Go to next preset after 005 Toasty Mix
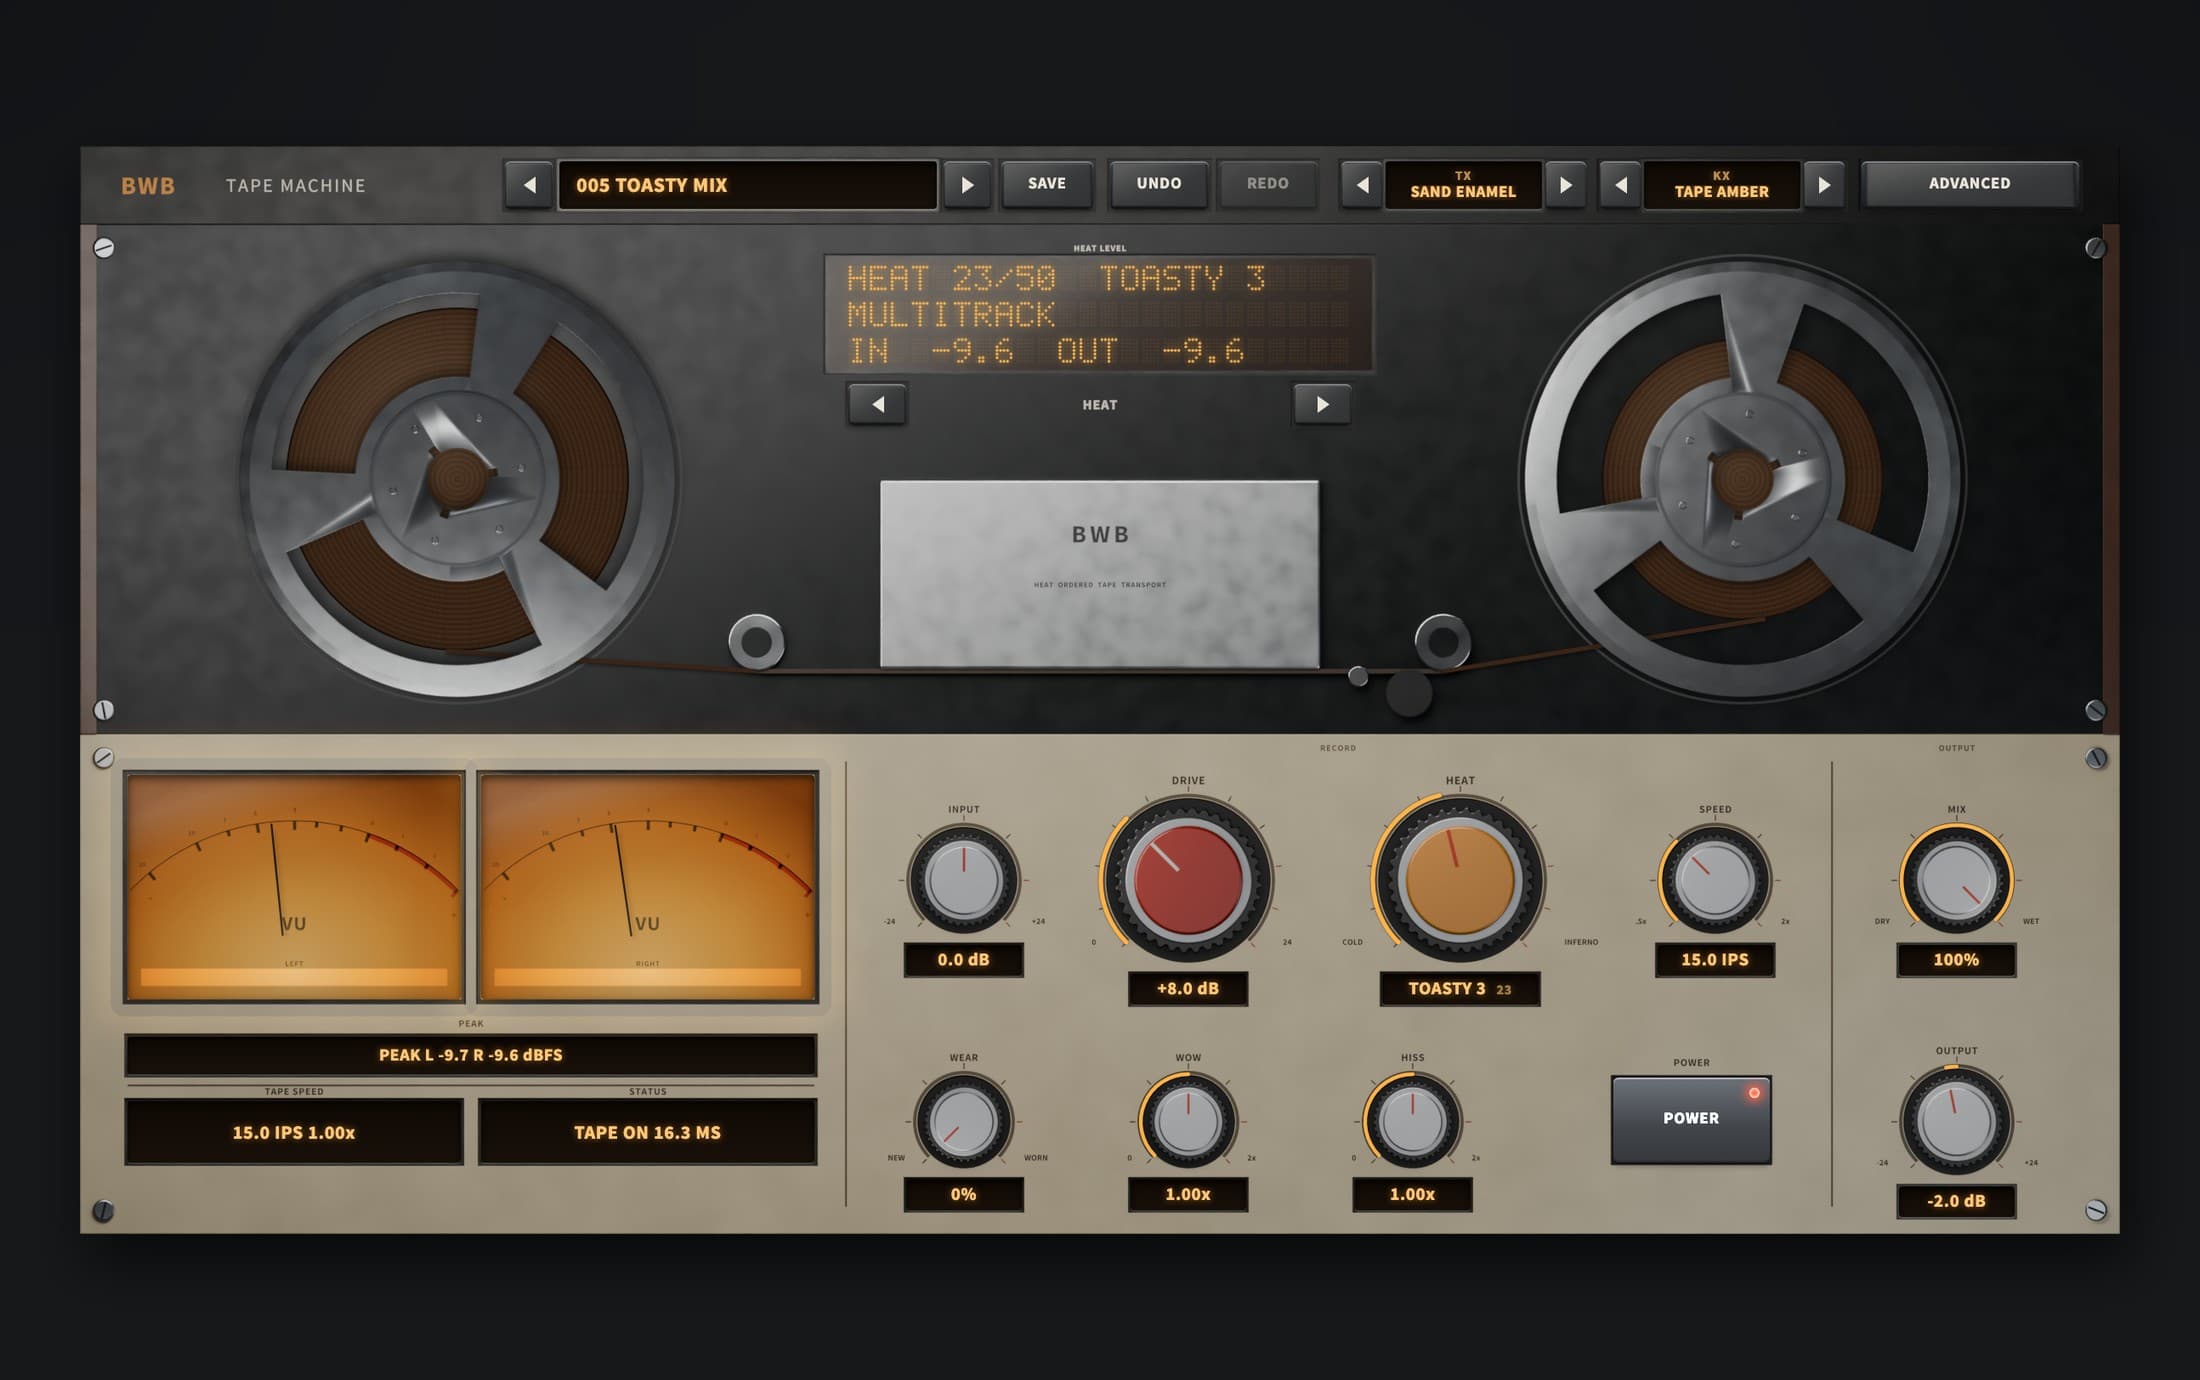The height and width of the screenshot is (1380, 2200). tap(967, 185)
